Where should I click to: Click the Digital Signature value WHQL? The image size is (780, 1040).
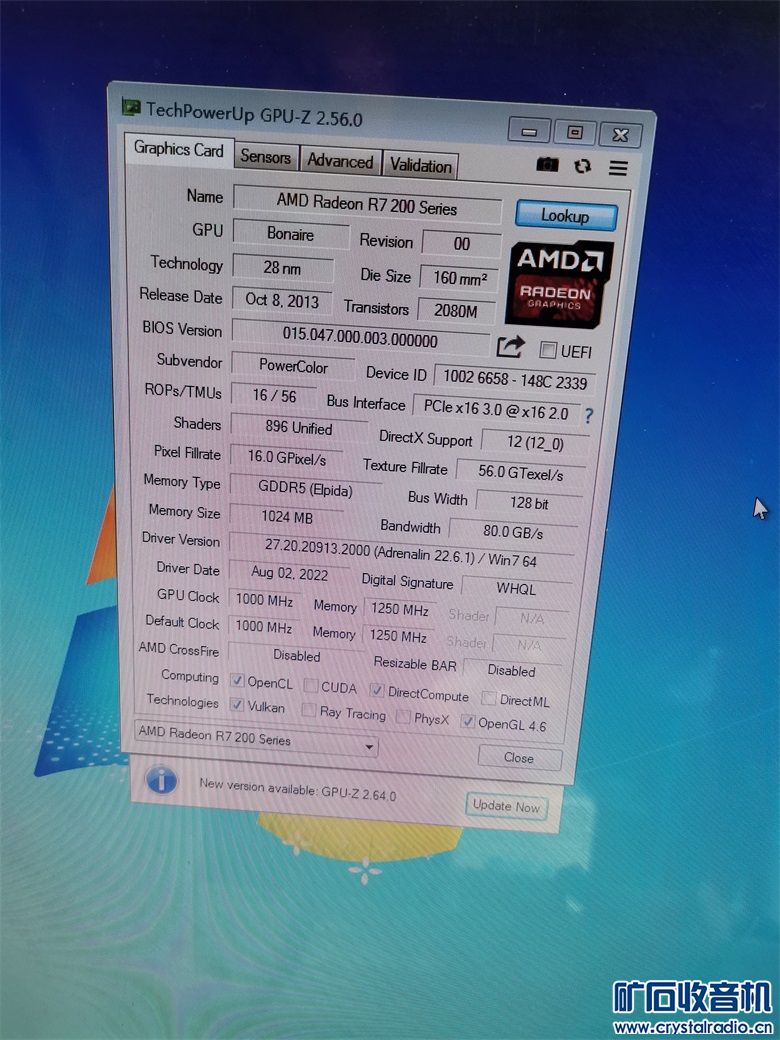click(516, 589)
